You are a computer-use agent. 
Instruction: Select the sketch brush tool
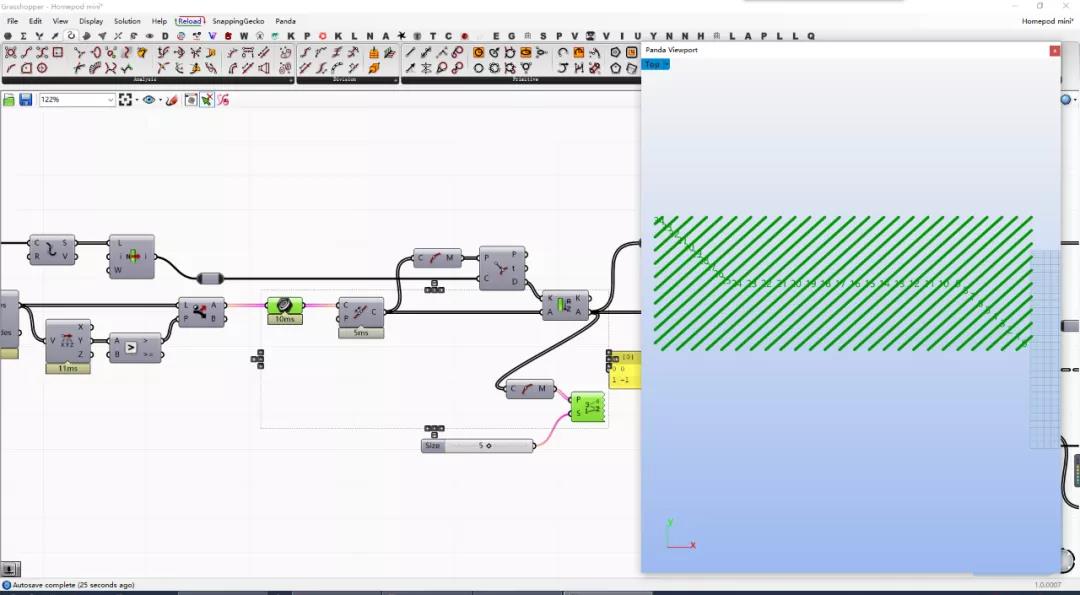click(x=172, y=100)
